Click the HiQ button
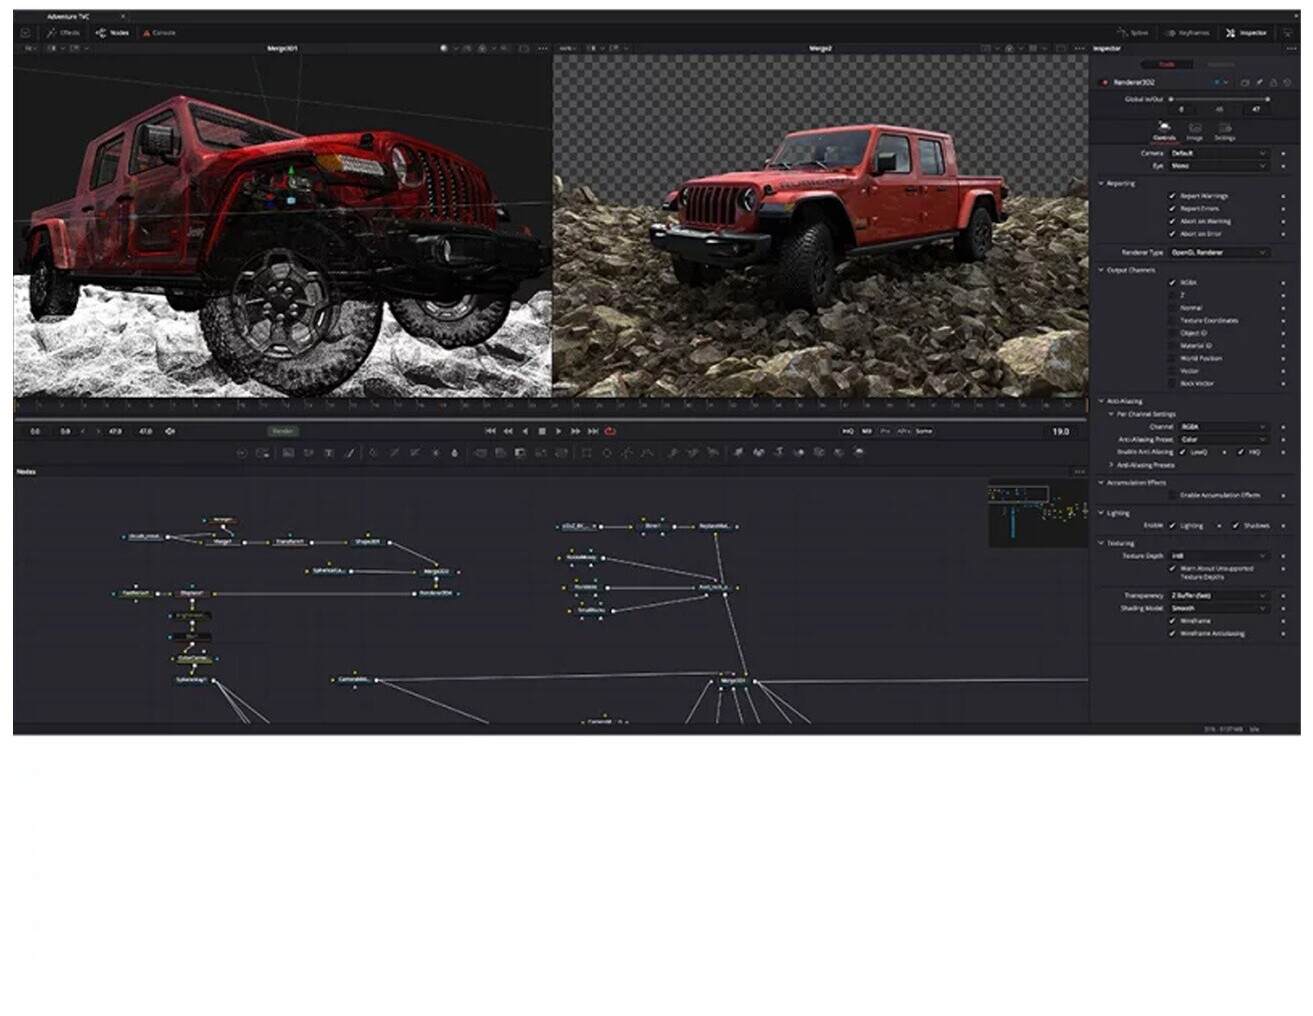Viewport: 1313px width, 1016px height. (x=847, y=431)
